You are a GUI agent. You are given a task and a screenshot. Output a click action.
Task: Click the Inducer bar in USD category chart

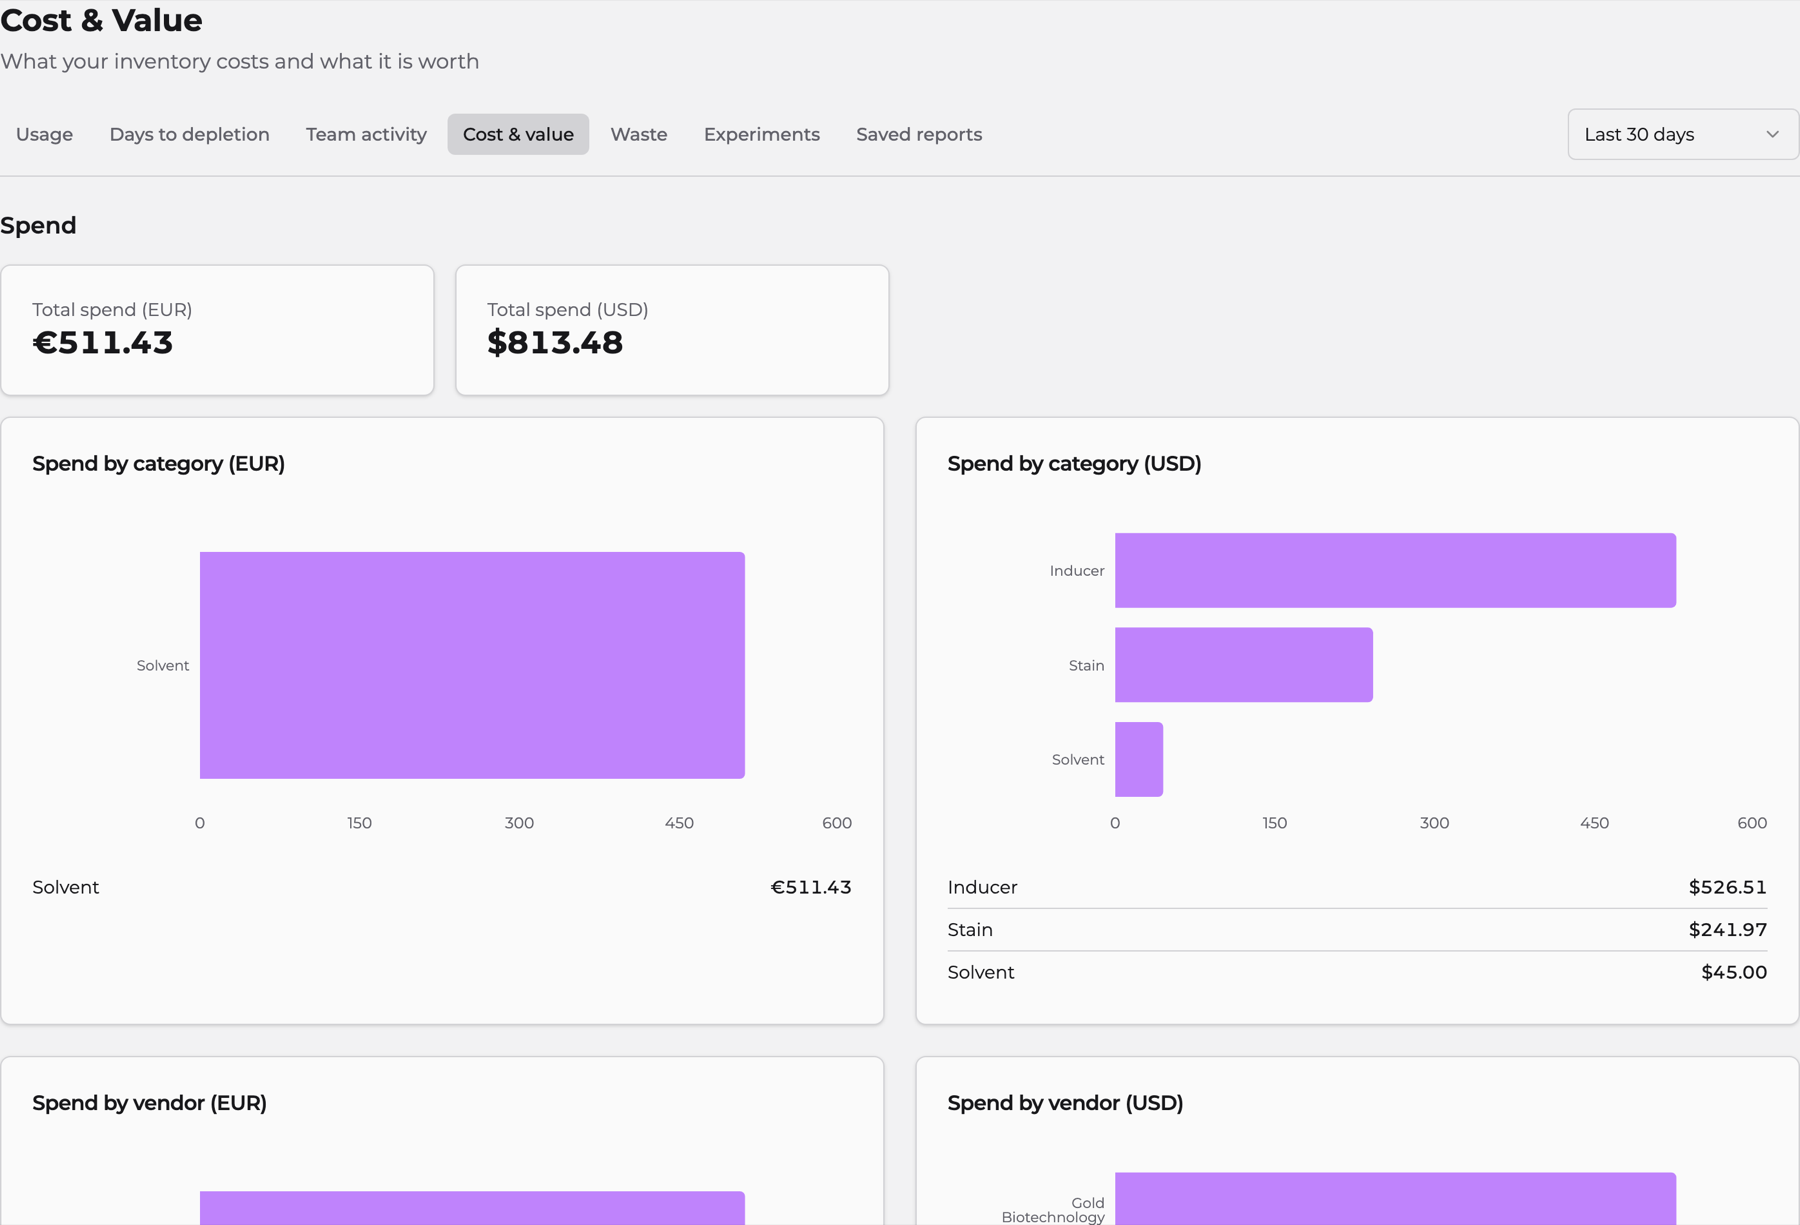(x=1395, y=570)
